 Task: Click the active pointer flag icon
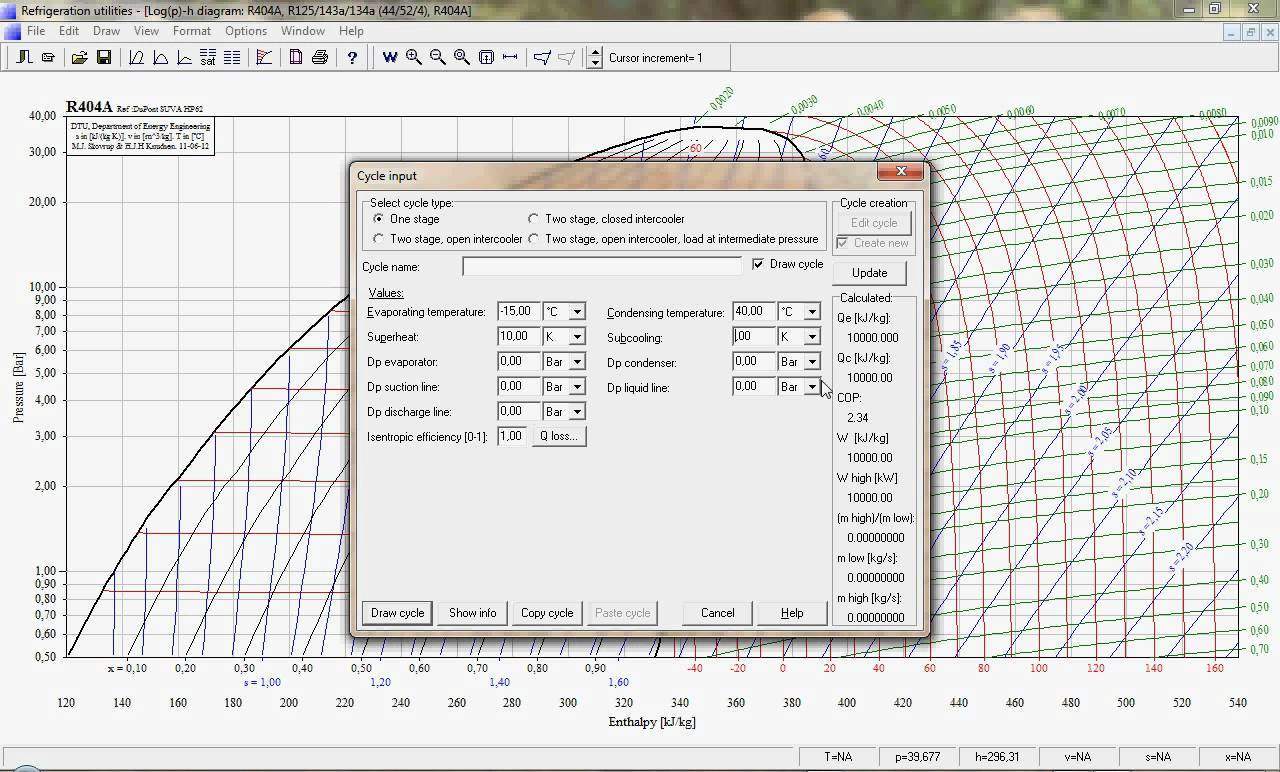coord(542,58)
